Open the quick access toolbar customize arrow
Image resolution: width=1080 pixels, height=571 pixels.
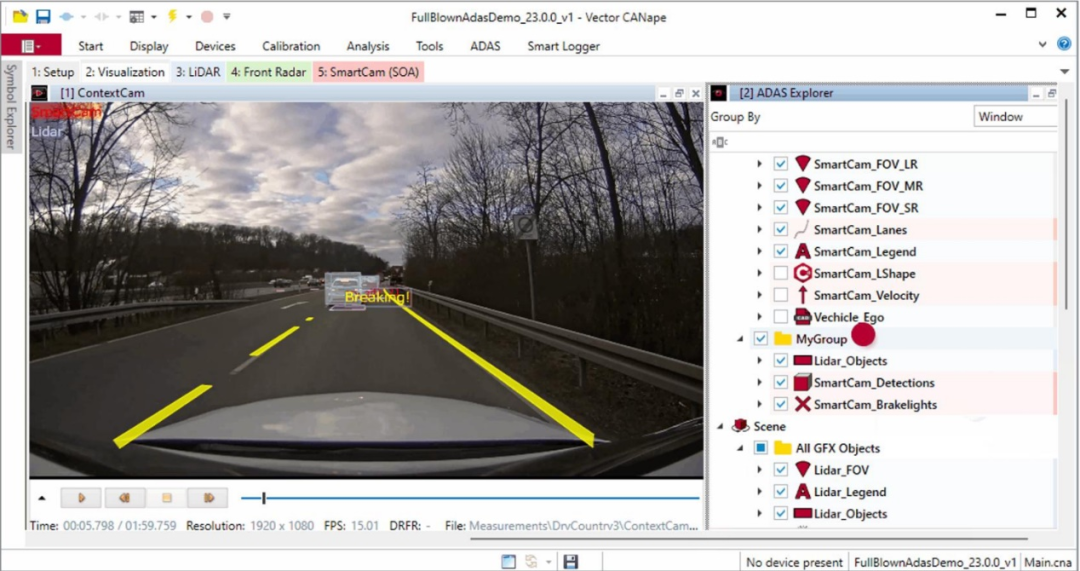pos(227,16)
